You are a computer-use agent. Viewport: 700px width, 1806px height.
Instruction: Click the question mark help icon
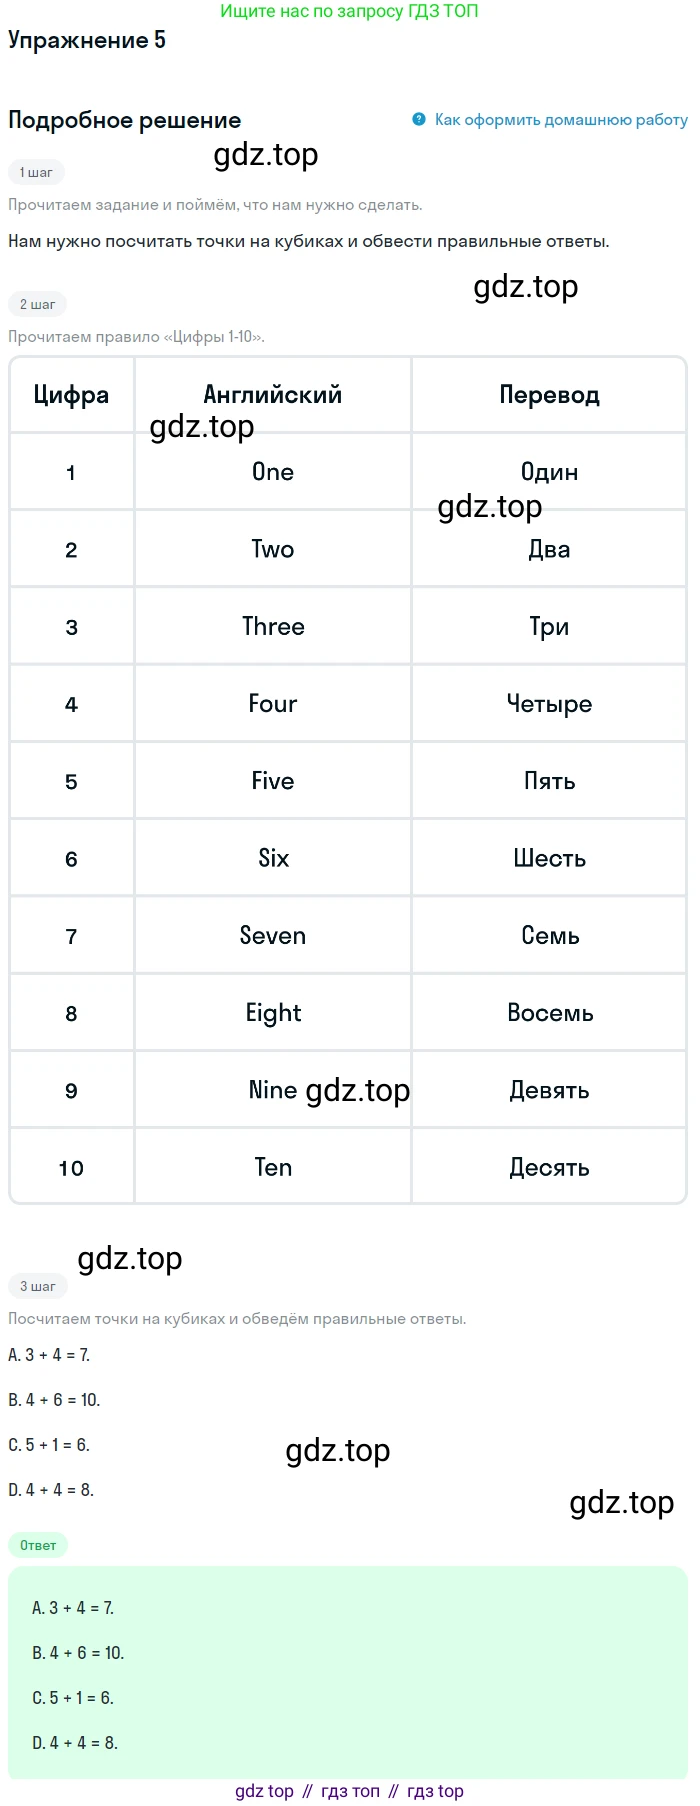[x=419, y=119]
